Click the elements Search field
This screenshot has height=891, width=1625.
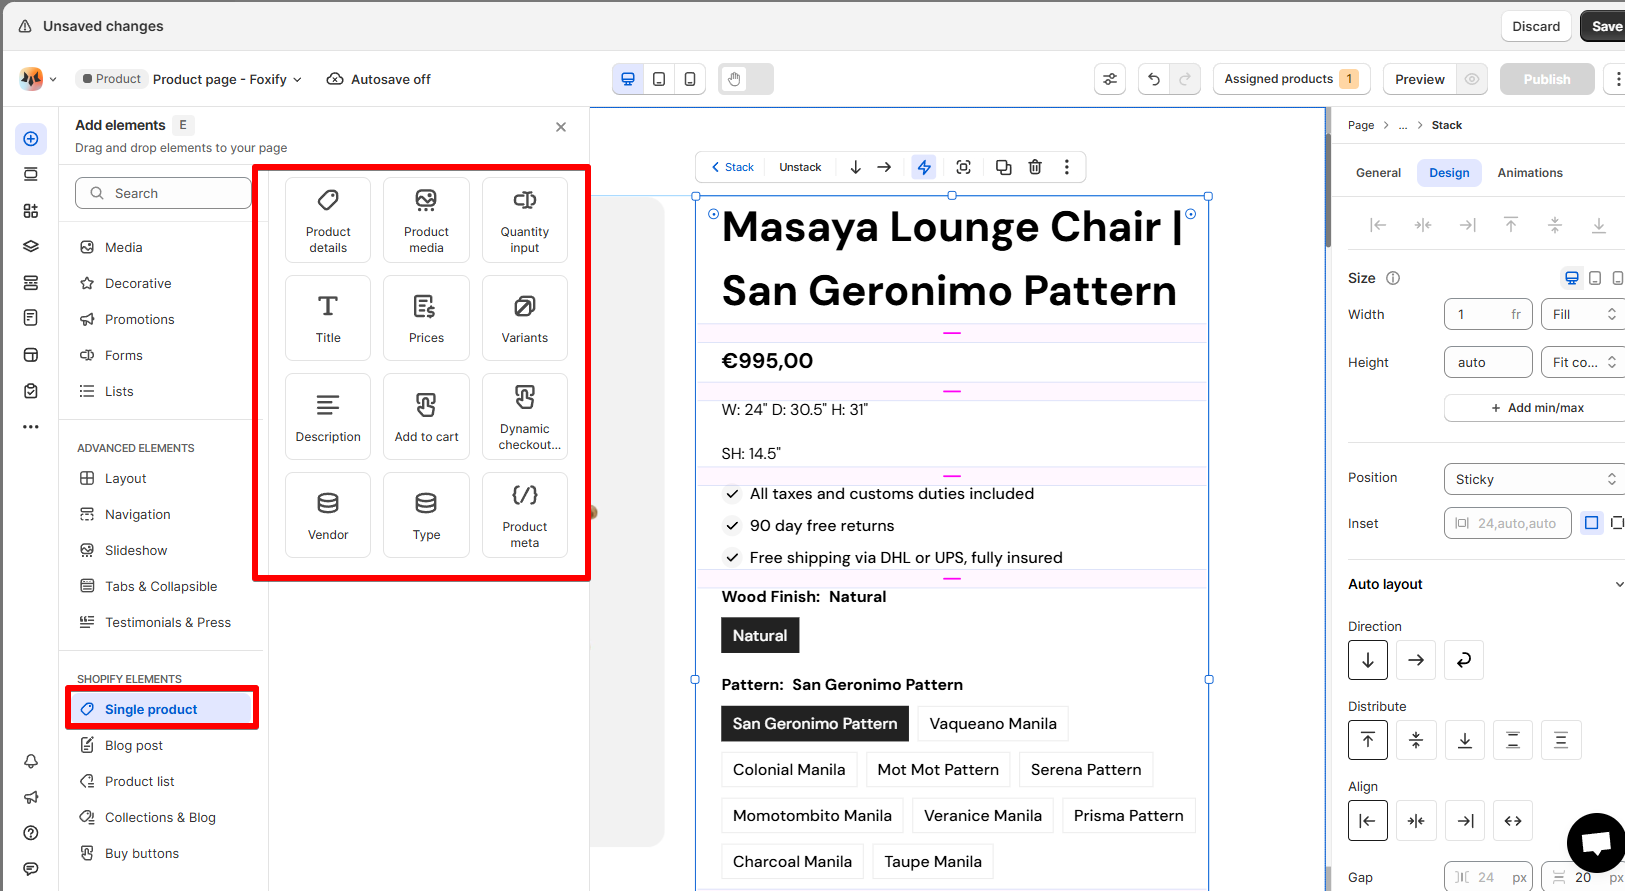tap(163, 193)
